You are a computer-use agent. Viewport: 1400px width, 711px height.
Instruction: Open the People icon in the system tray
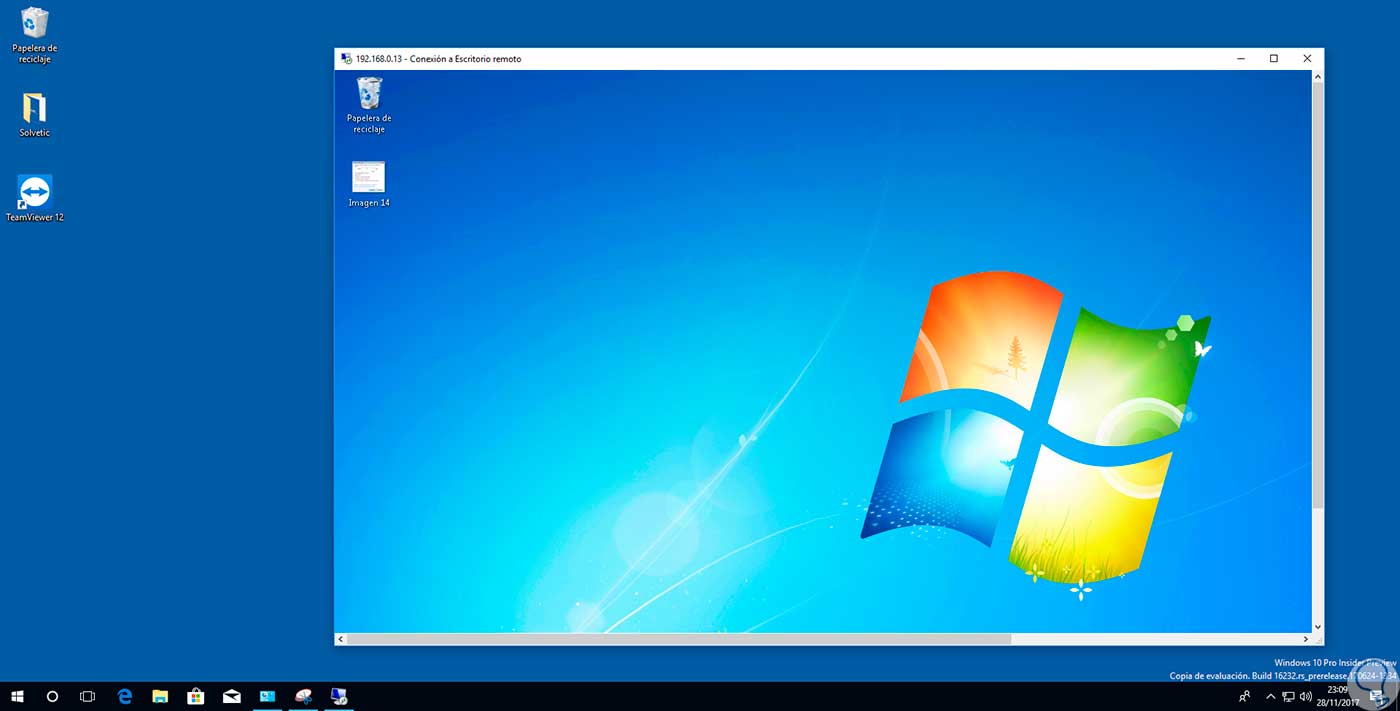pos(1245,696)
